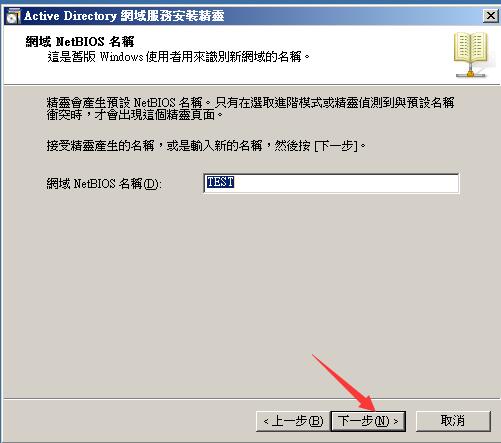Click the Active Directory 網域服務安裝精靈 title bar text

124,16
